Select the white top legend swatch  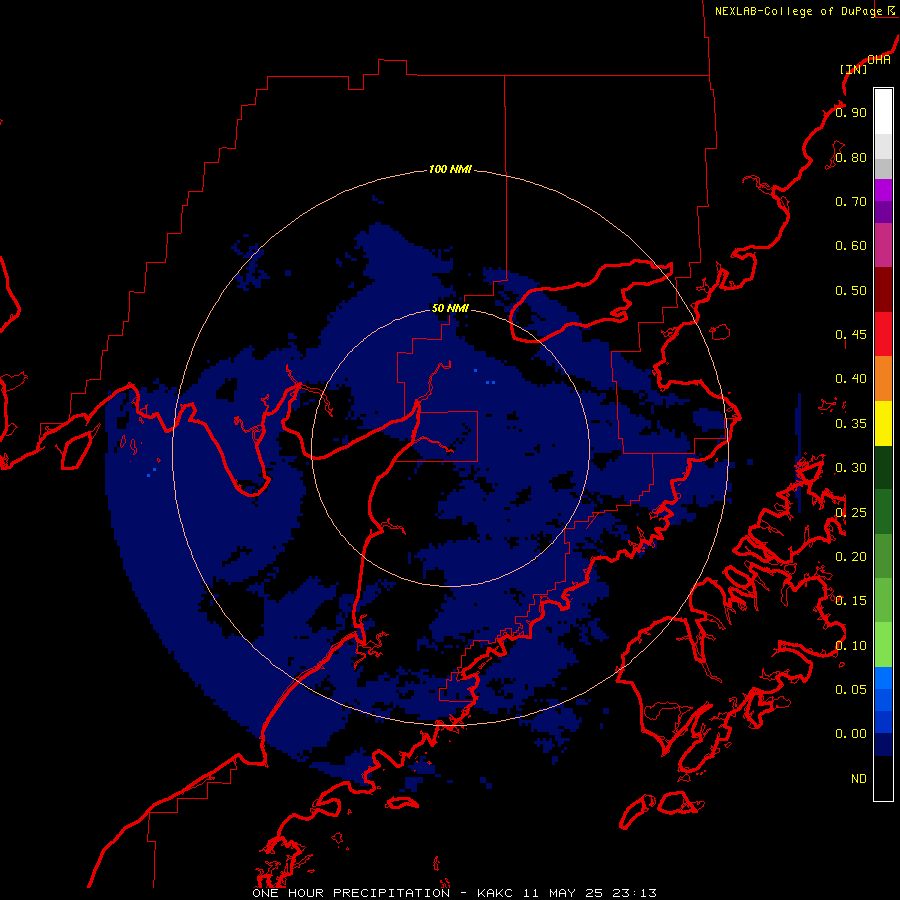(x=883, y=112)
